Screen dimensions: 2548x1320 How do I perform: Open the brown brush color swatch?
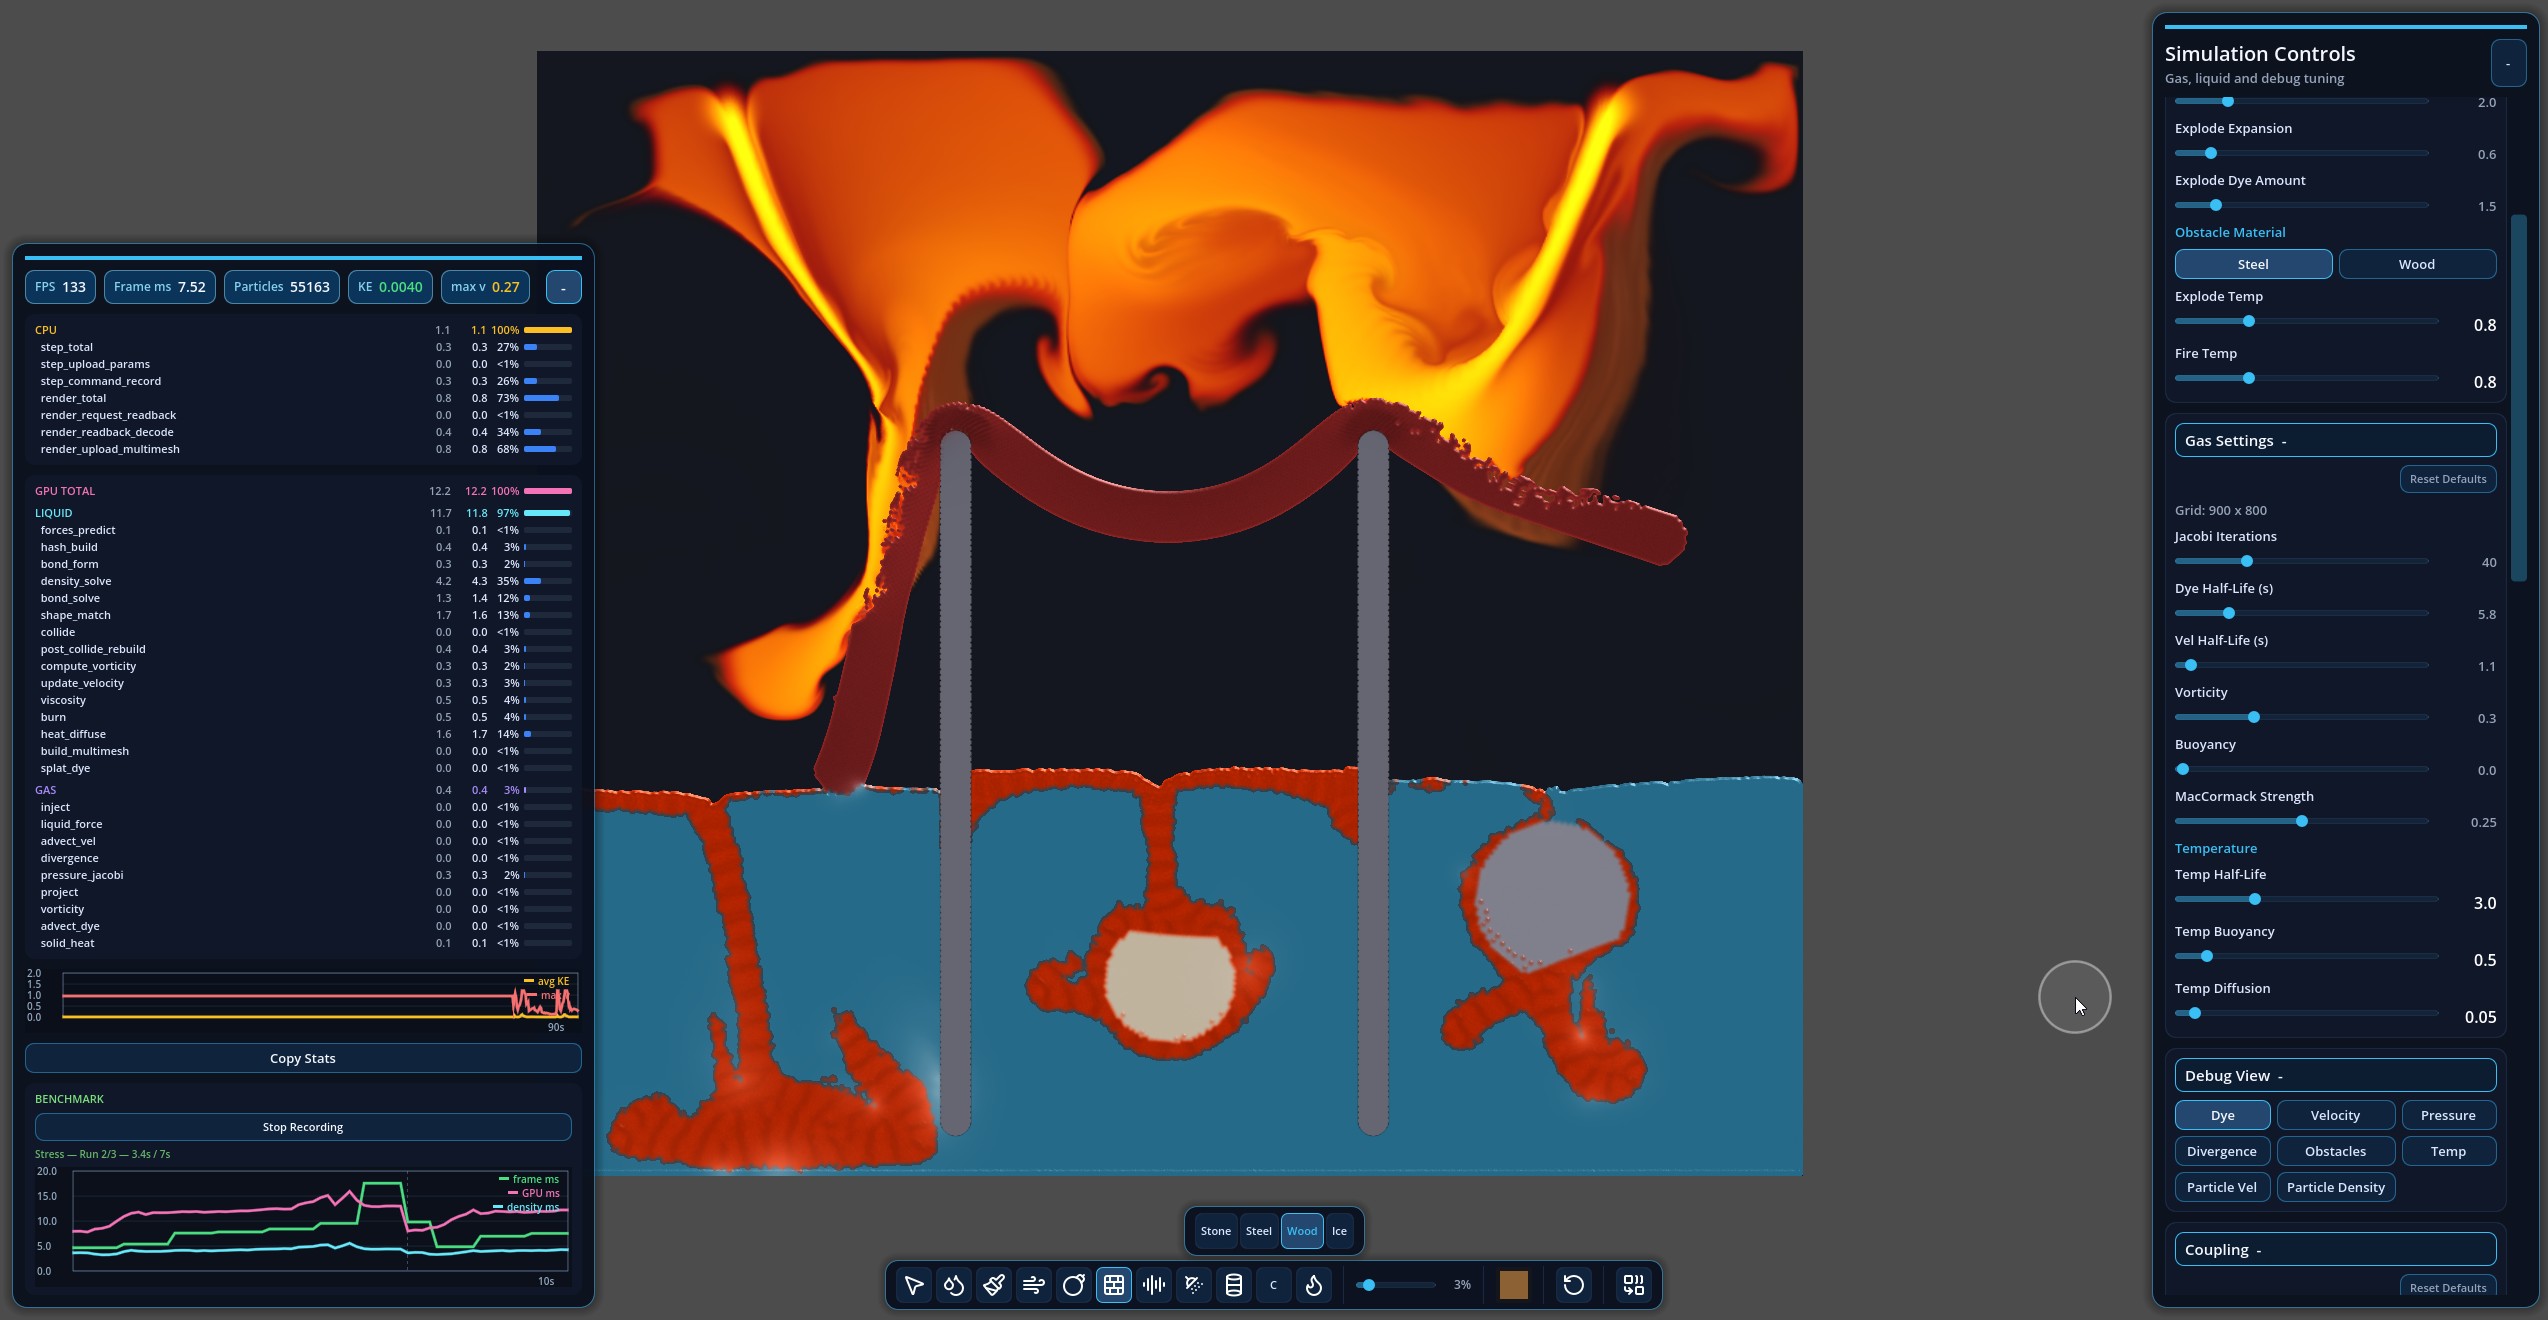1513,1285
